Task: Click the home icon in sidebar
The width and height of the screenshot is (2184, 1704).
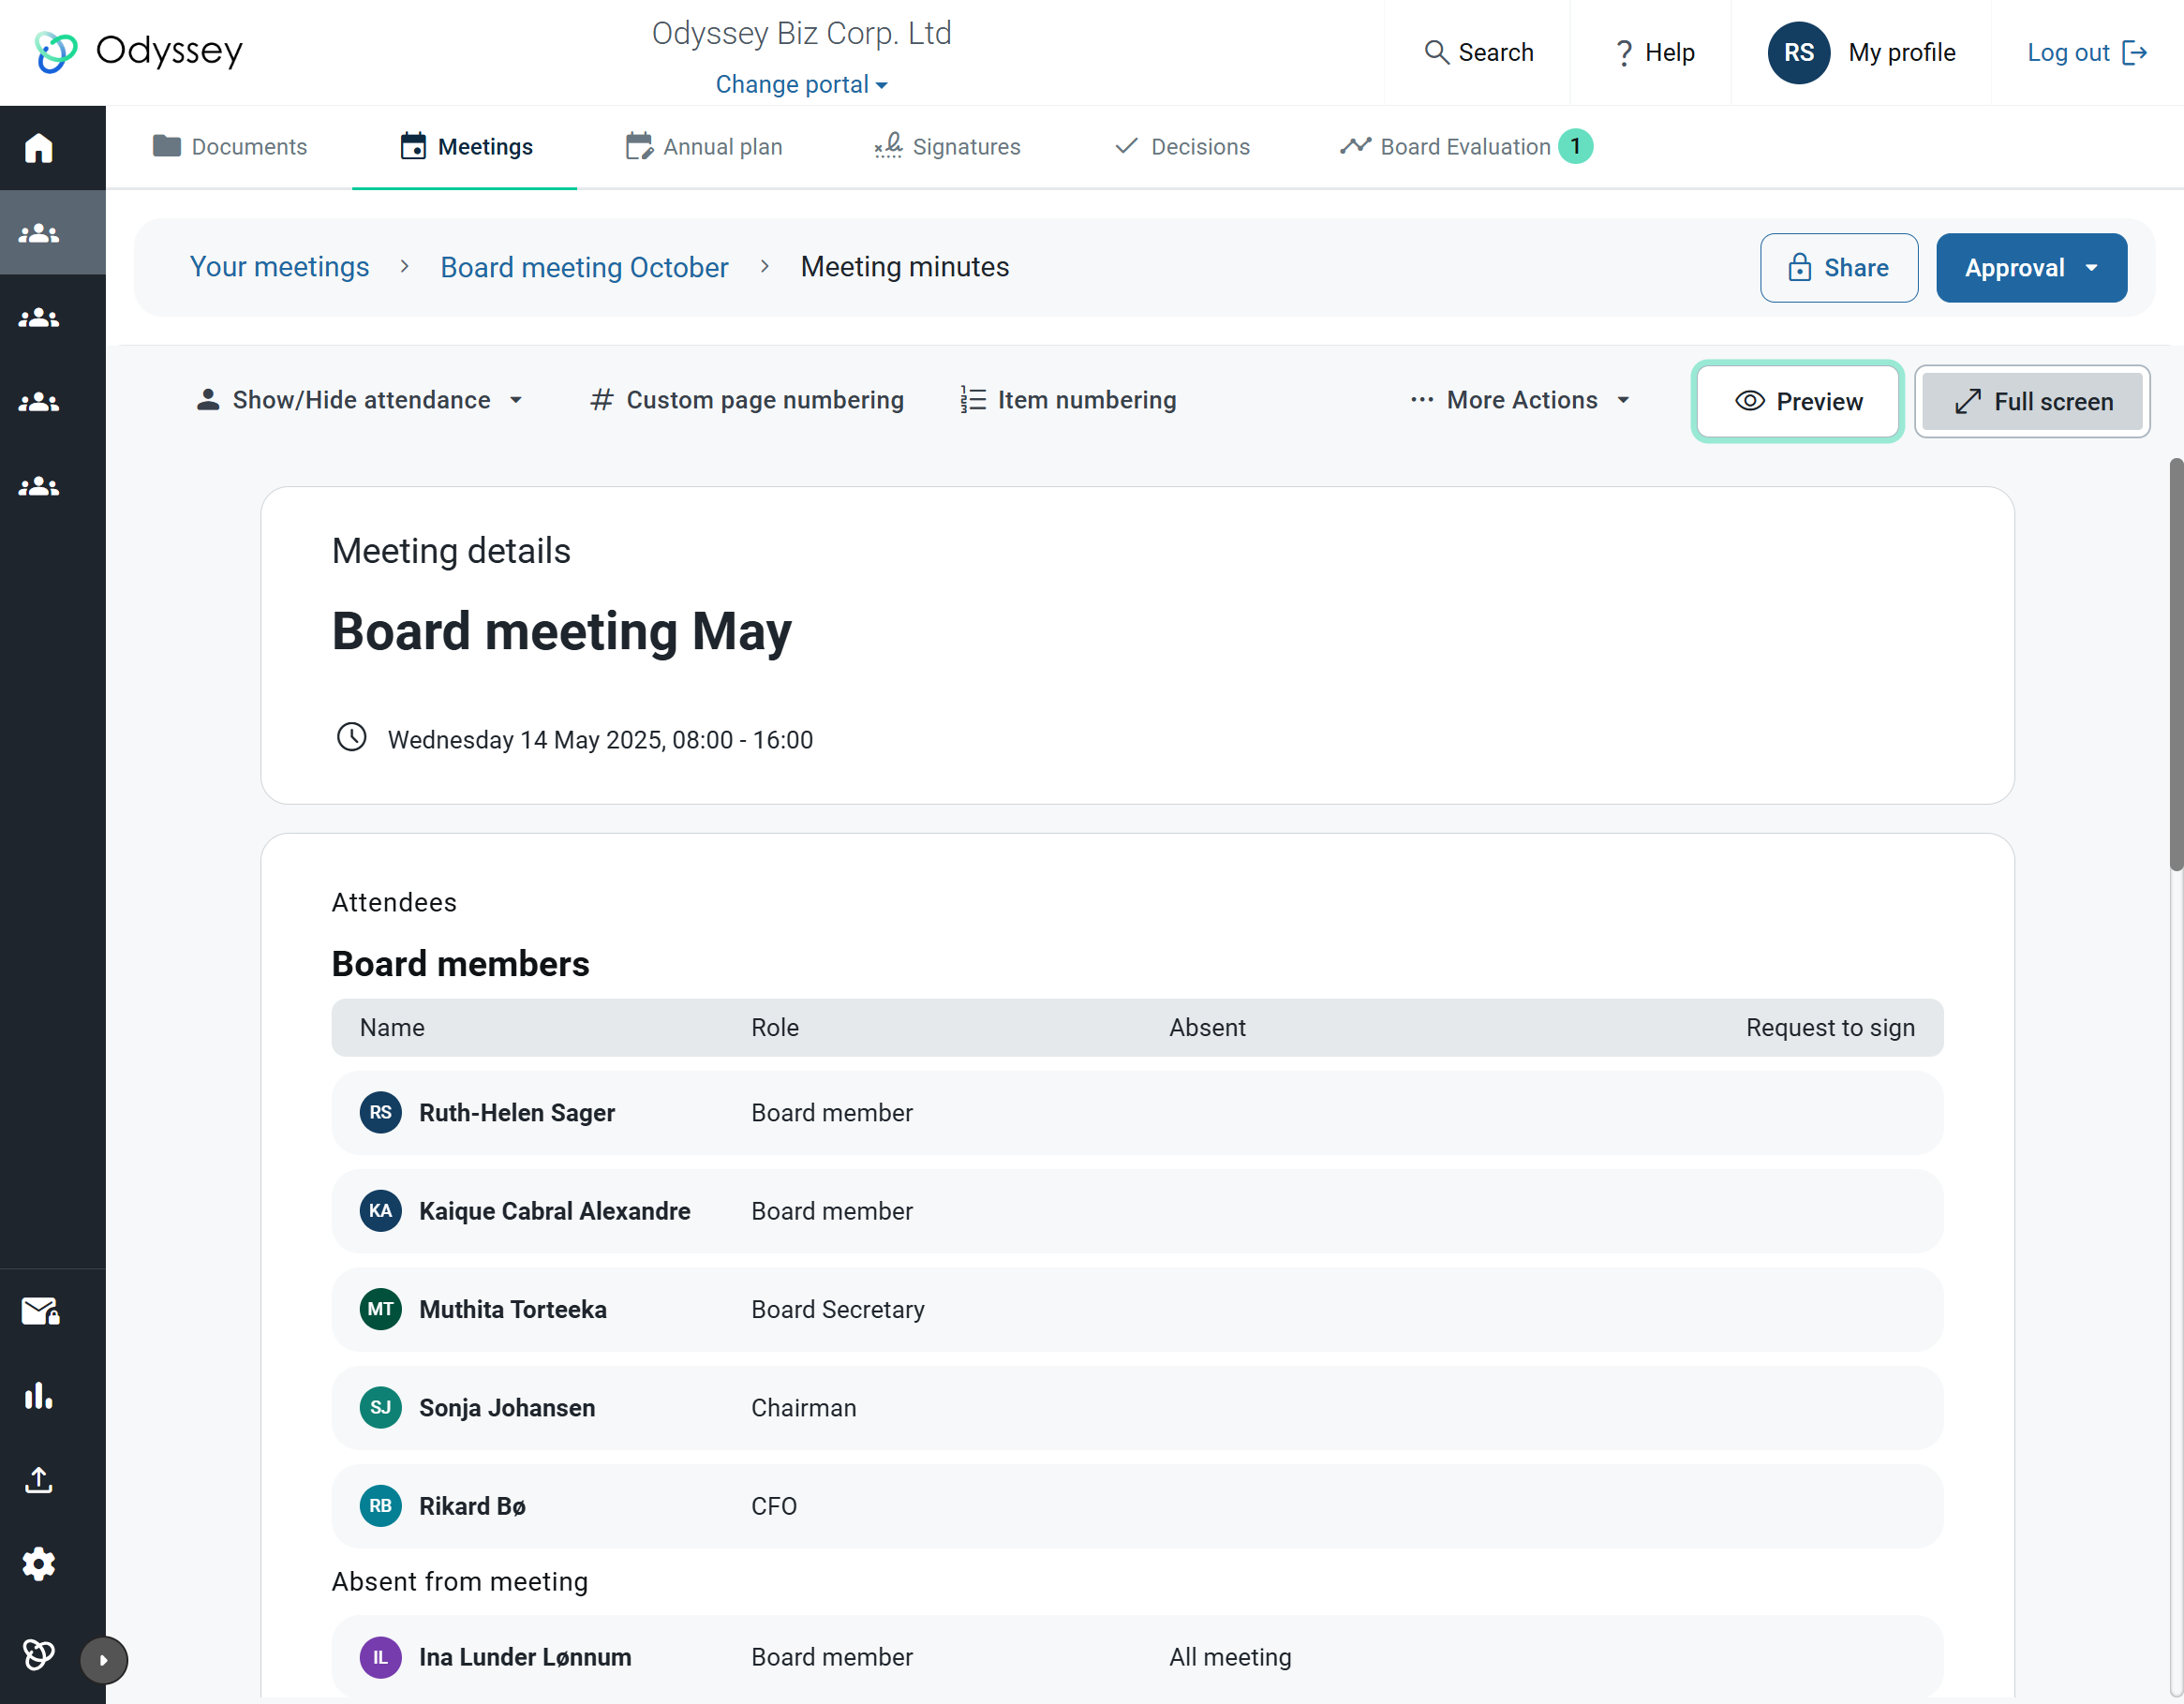Action: click(39, 148)
